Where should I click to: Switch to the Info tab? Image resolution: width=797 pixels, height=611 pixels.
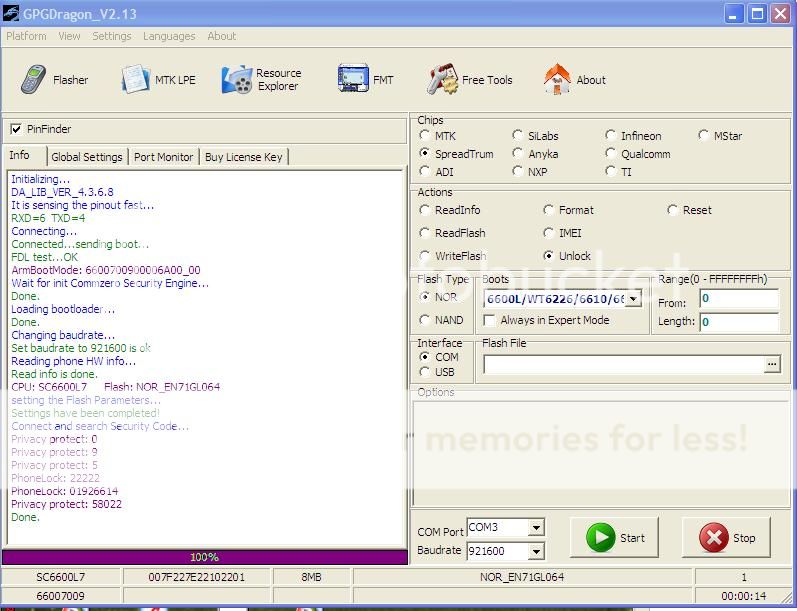click(x=24, y=156)
